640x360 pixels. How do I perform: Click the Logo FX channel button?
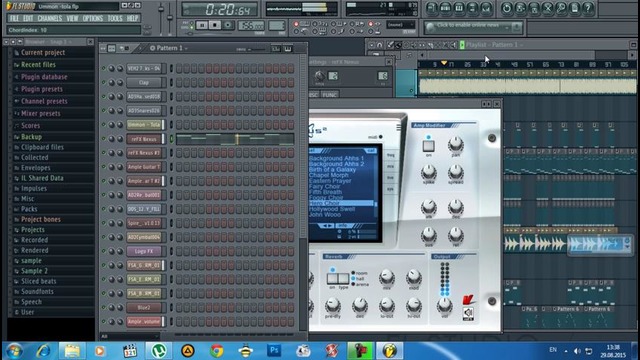coord(144,251)
